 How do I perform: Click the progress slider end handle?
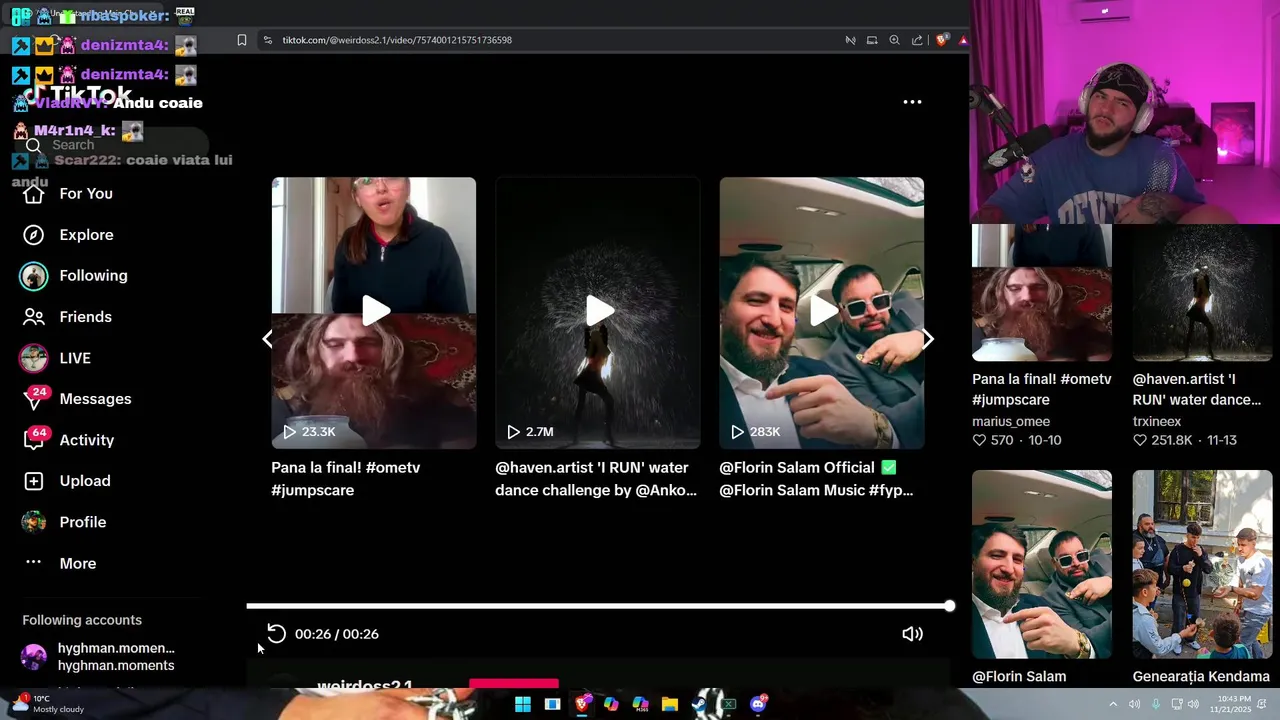pos(949,606)
